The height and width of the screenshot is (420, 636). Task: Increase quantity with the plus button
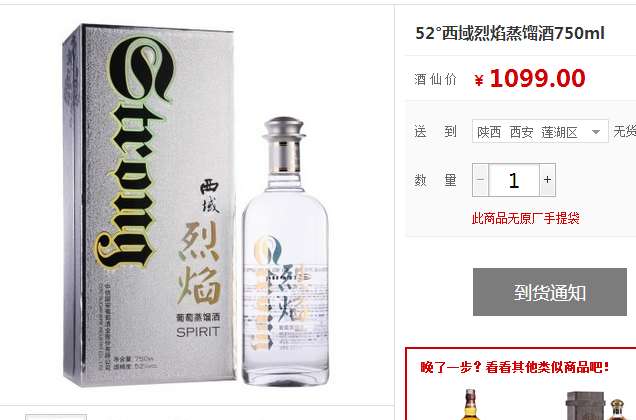[x=547, y=180]
